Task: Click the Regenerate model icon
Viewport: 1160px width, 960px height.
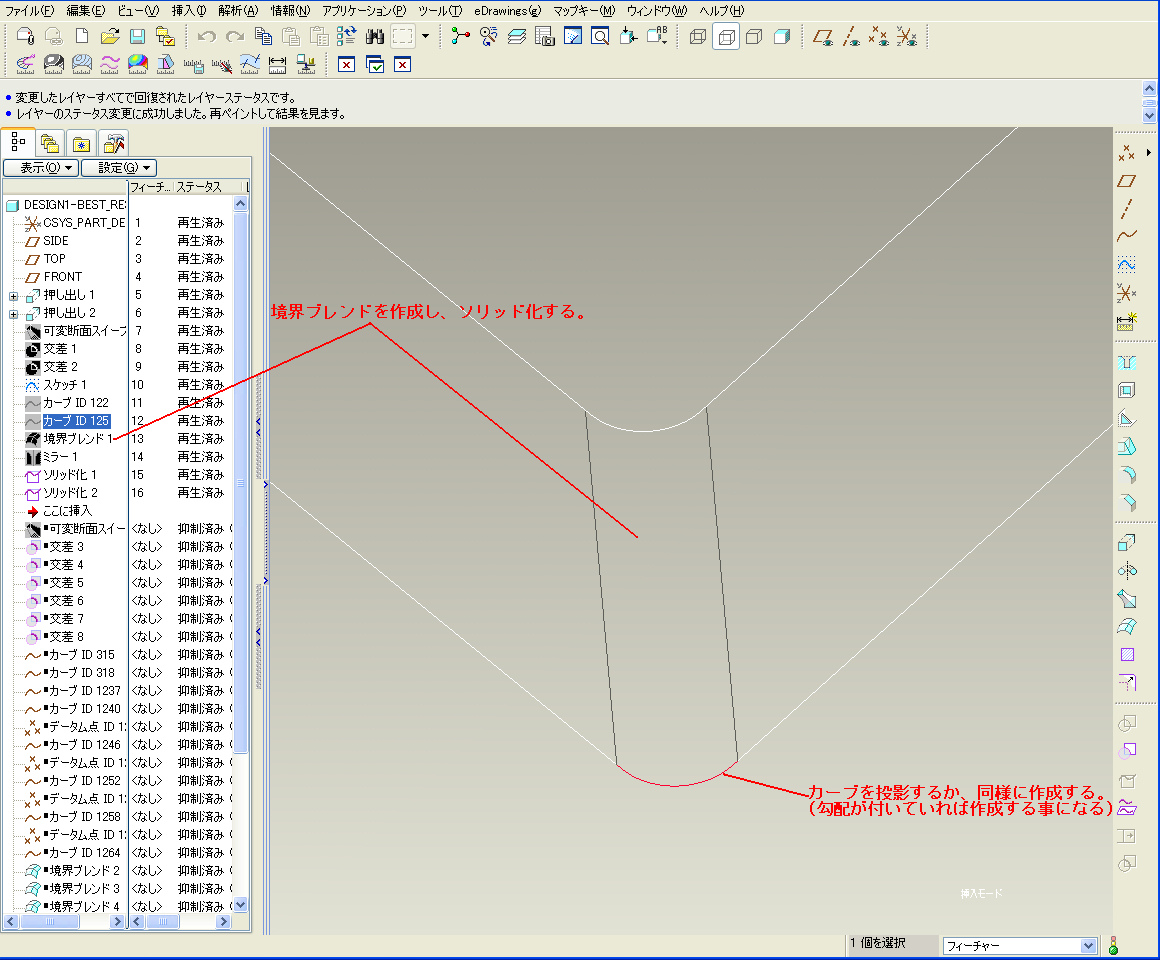Action: pos(347,37)
